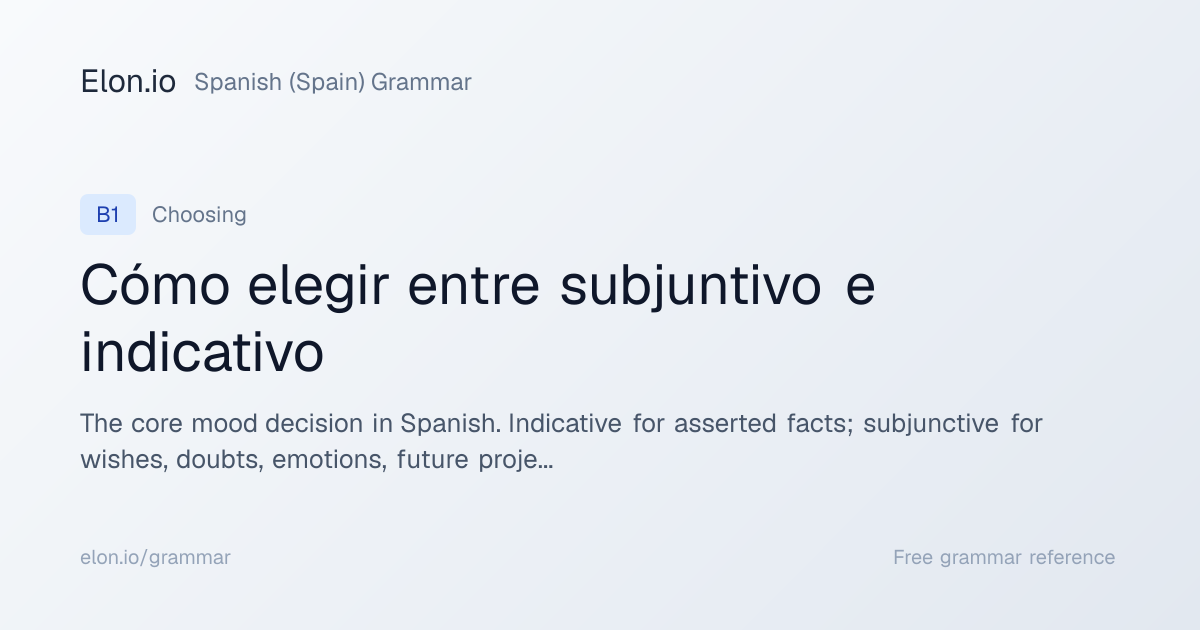
Task: Click the B1 level badge
Action: click(108, 215)
